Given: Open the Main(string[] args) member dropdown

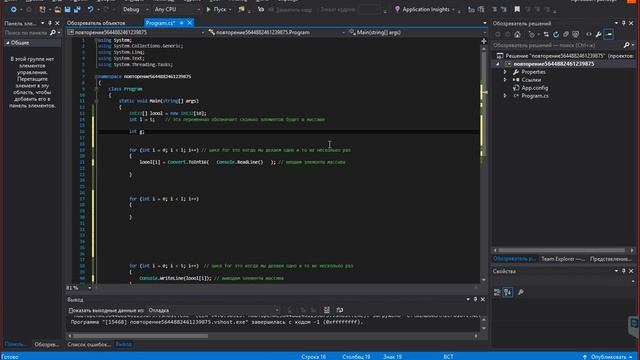Looking at the screenshot, I should click(417, 33).
